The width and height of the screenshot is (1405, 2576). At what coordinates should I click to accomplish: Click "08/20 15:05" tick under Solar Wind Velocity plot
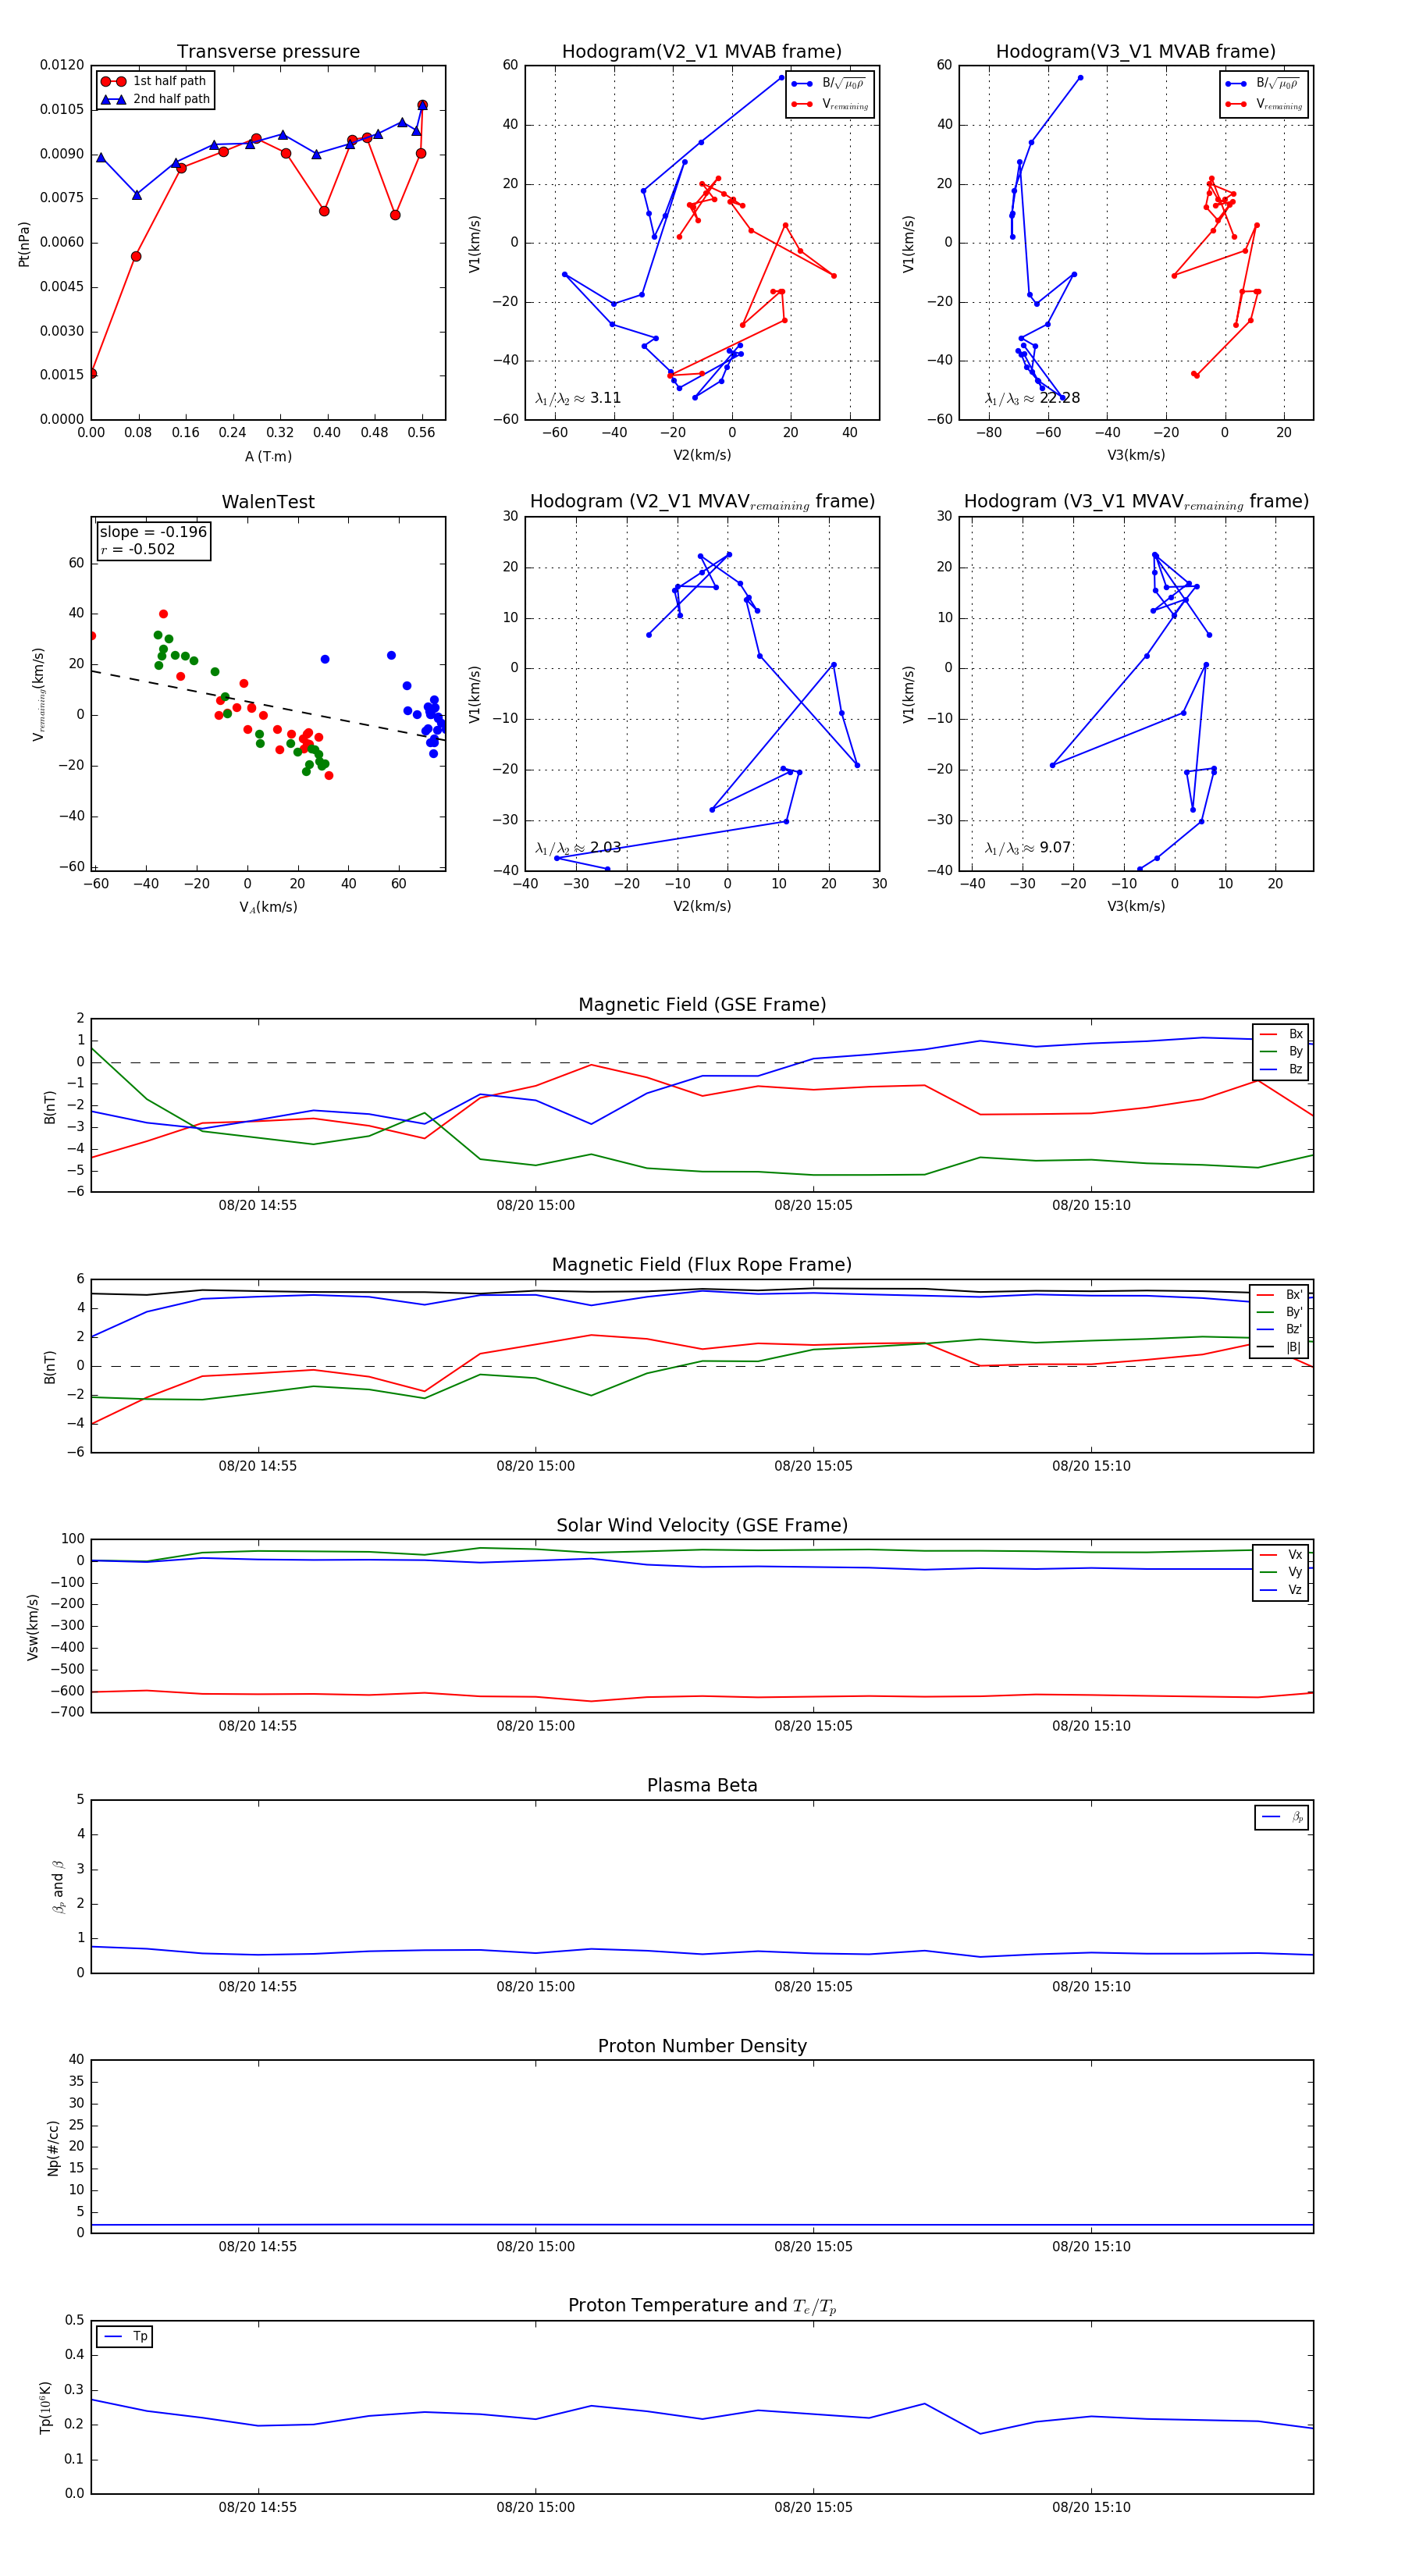click(x=814, y=1726)
